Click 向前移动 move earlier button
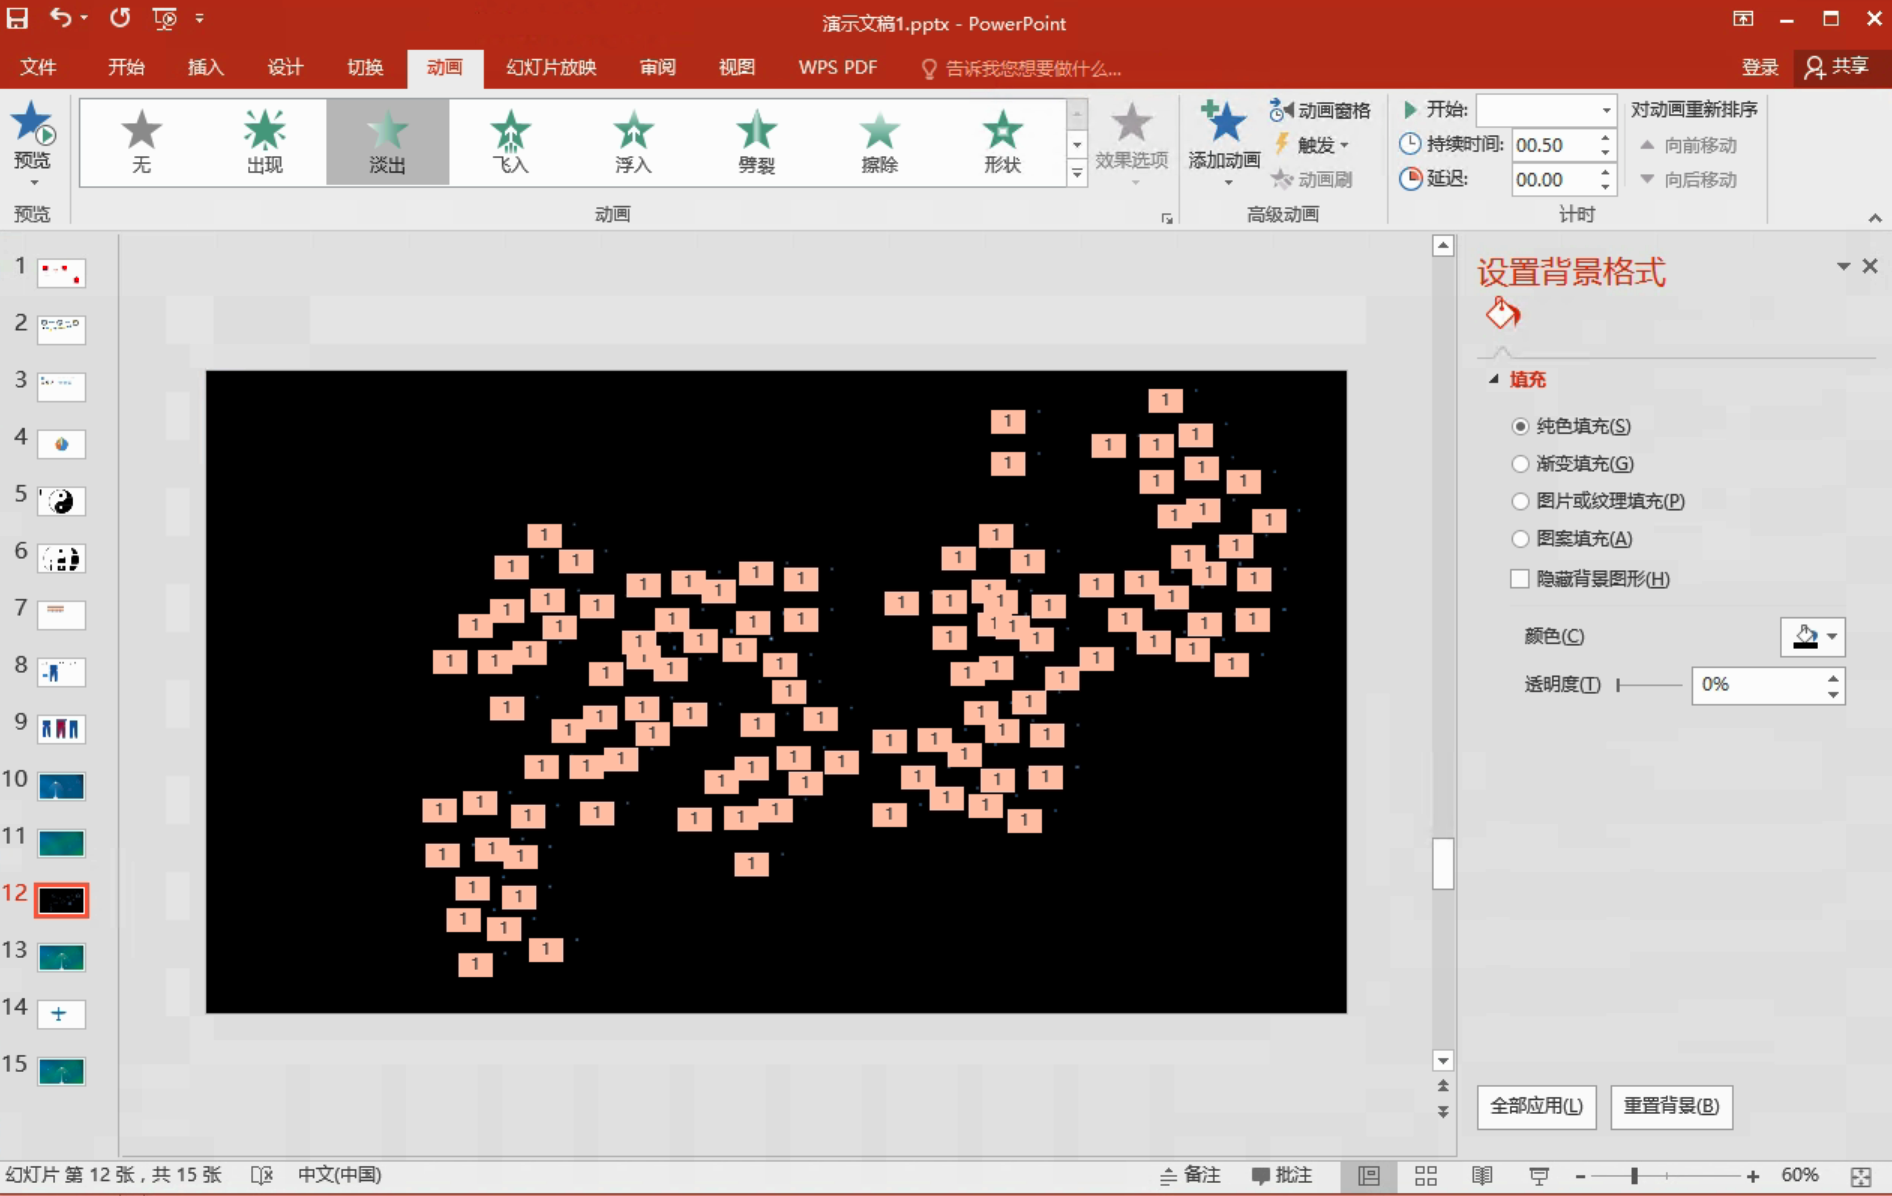The height and width of the screenshot is (1196, 1892). [1689, 146]
